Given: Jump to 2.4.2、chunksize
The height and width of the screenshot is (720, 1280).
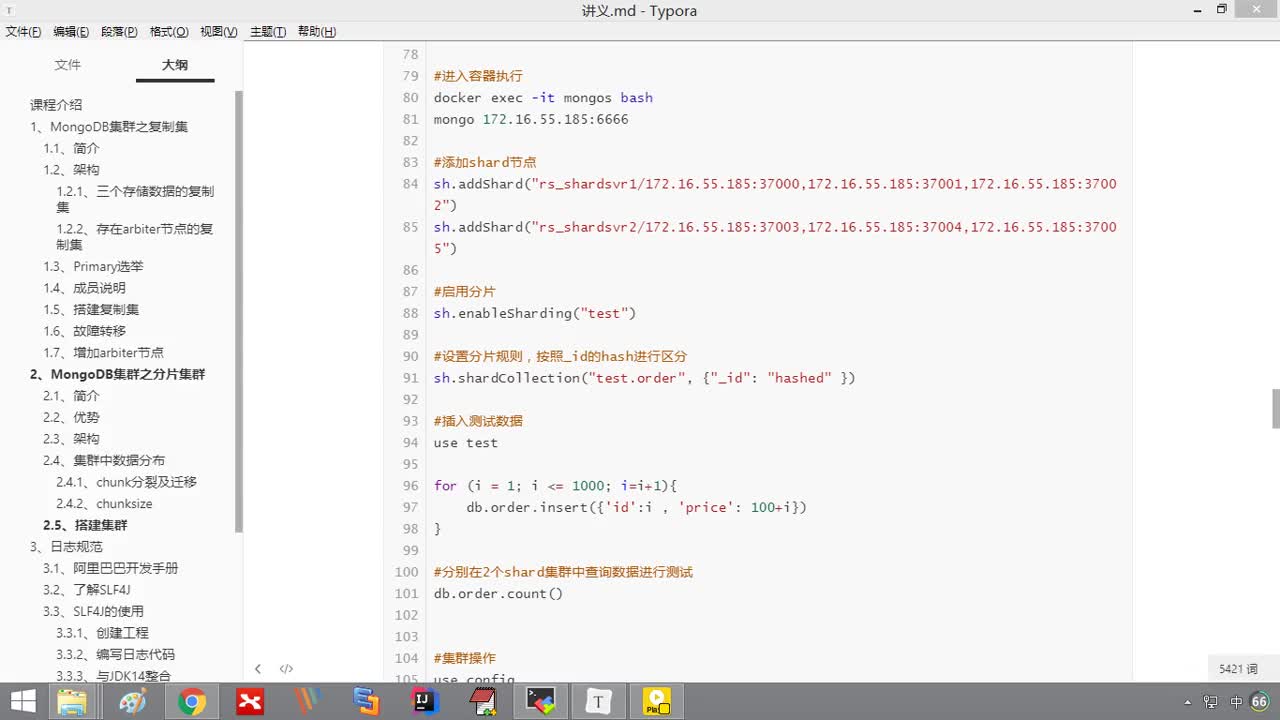Looking at the screenshot, I should click(104, 504).
